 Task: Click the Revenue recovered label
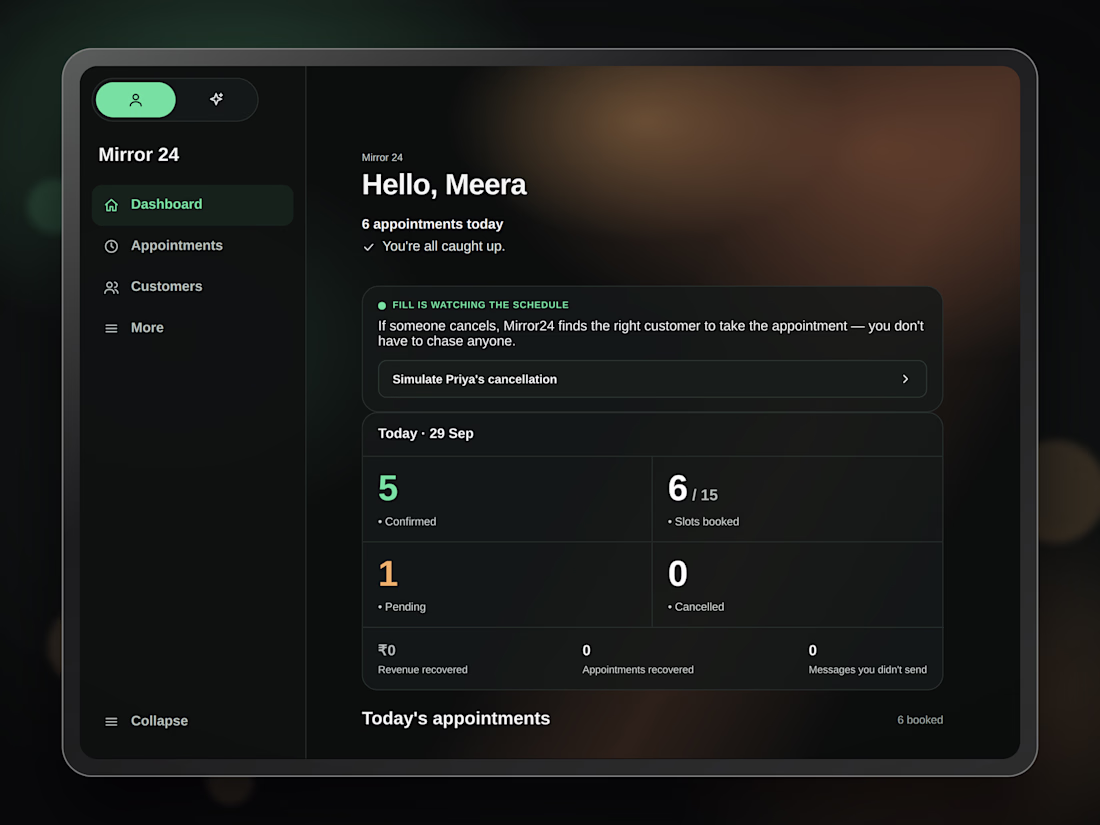pyautogui.click(x=422, y=670)
